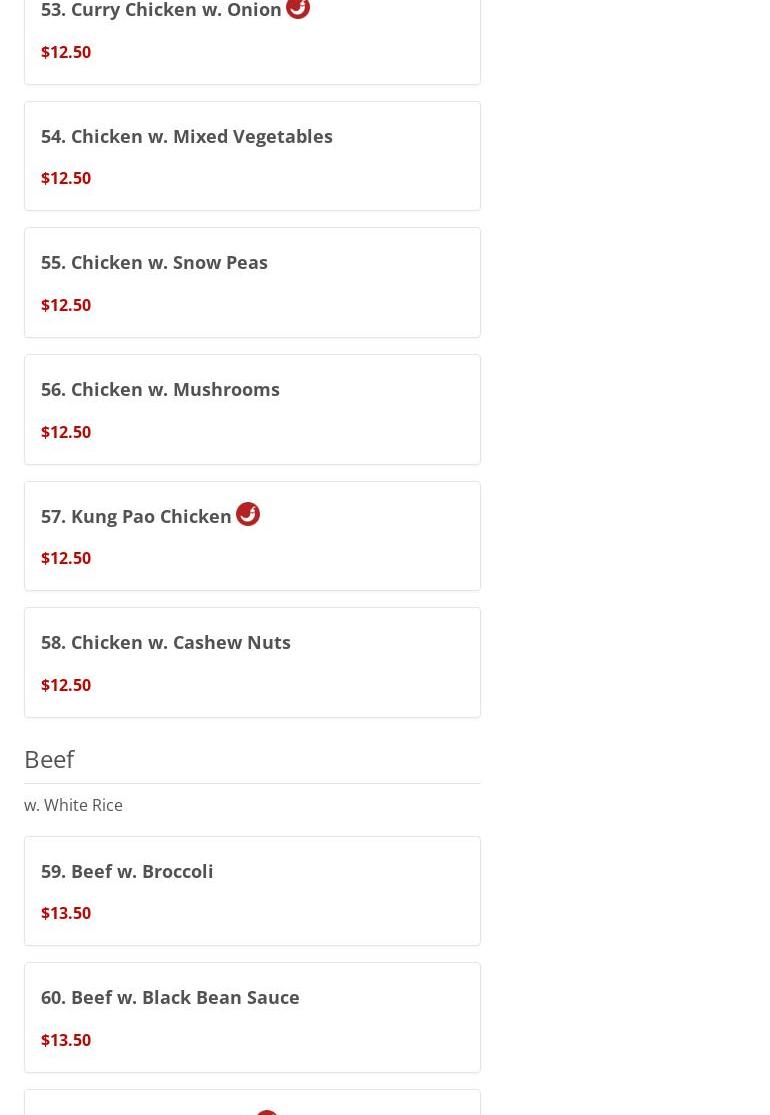Click spicy chili icon next to Kung Pao Chicken
This screenshot has width=770, height=1115.
[x=247, y=513]
